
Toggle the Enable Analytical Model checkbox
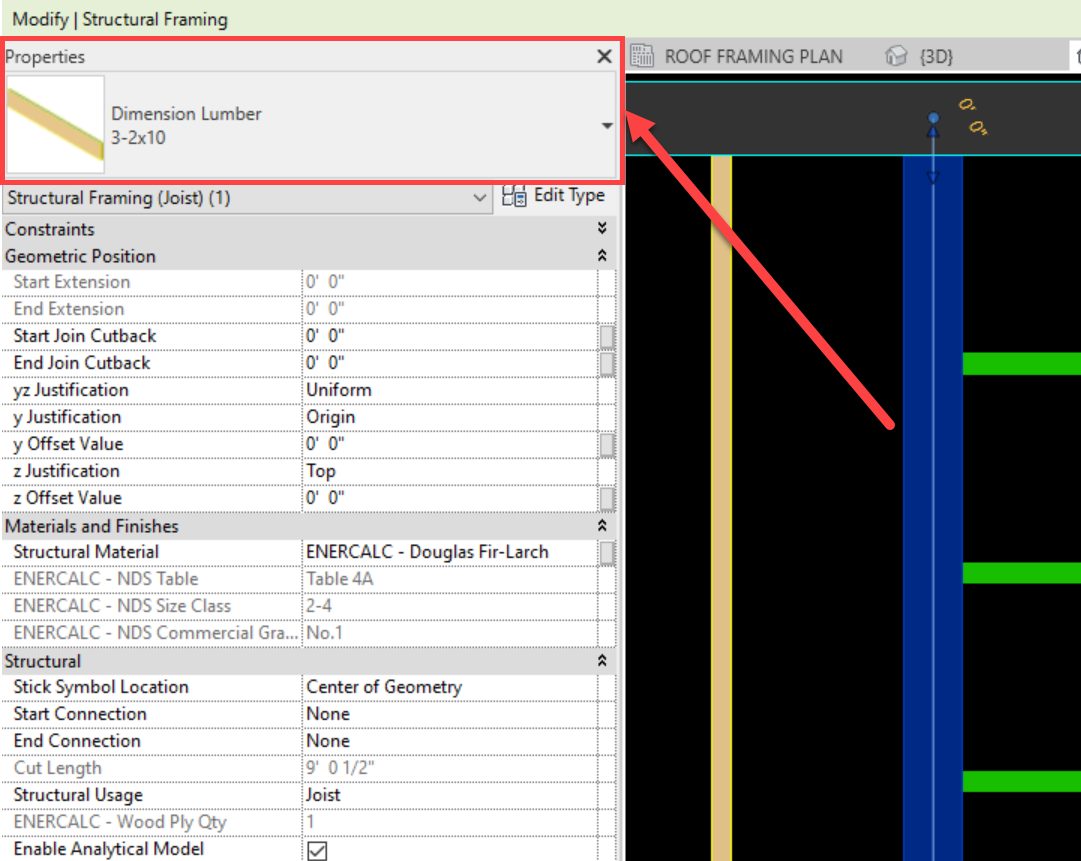tap(317, 850)
